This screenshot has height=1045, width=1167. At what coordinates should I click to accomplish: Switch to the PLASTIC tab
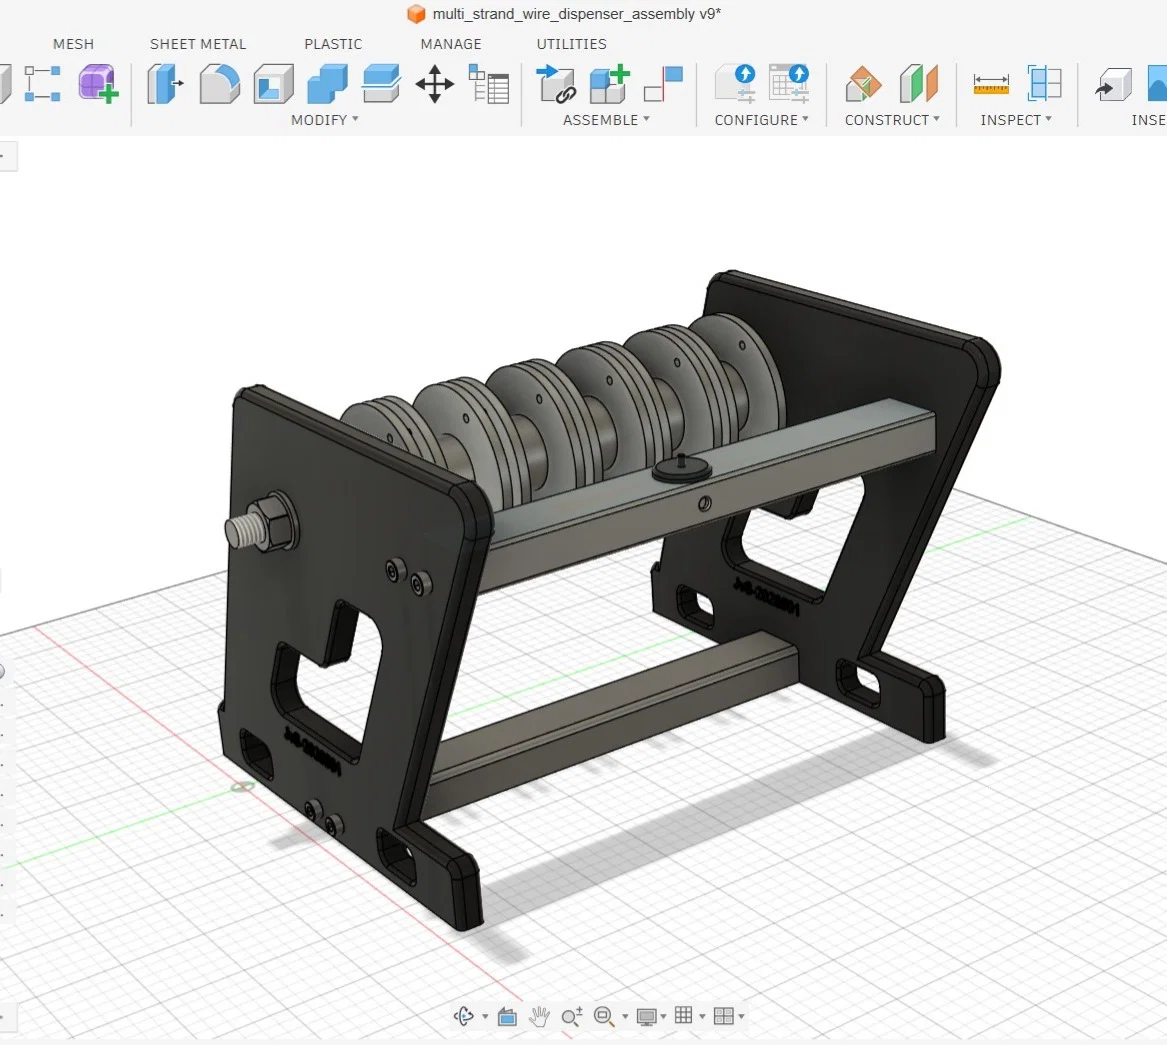(x=333, y=44)
